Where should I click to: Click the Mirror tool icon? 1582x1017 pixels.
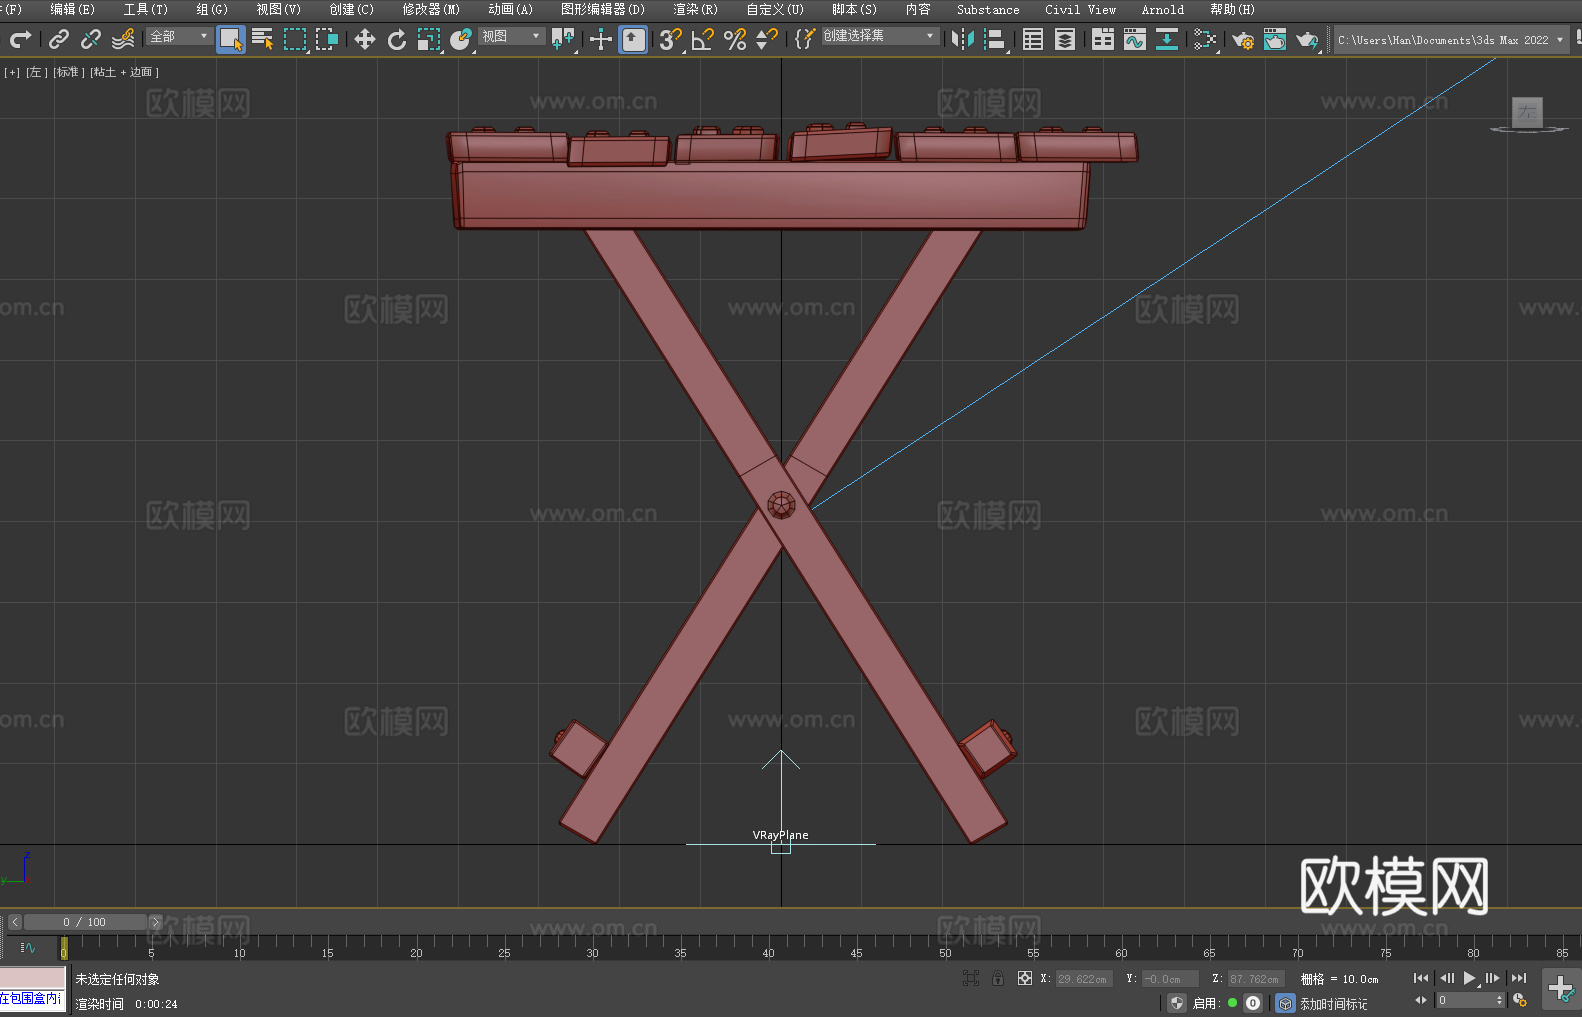click(963, 39)
